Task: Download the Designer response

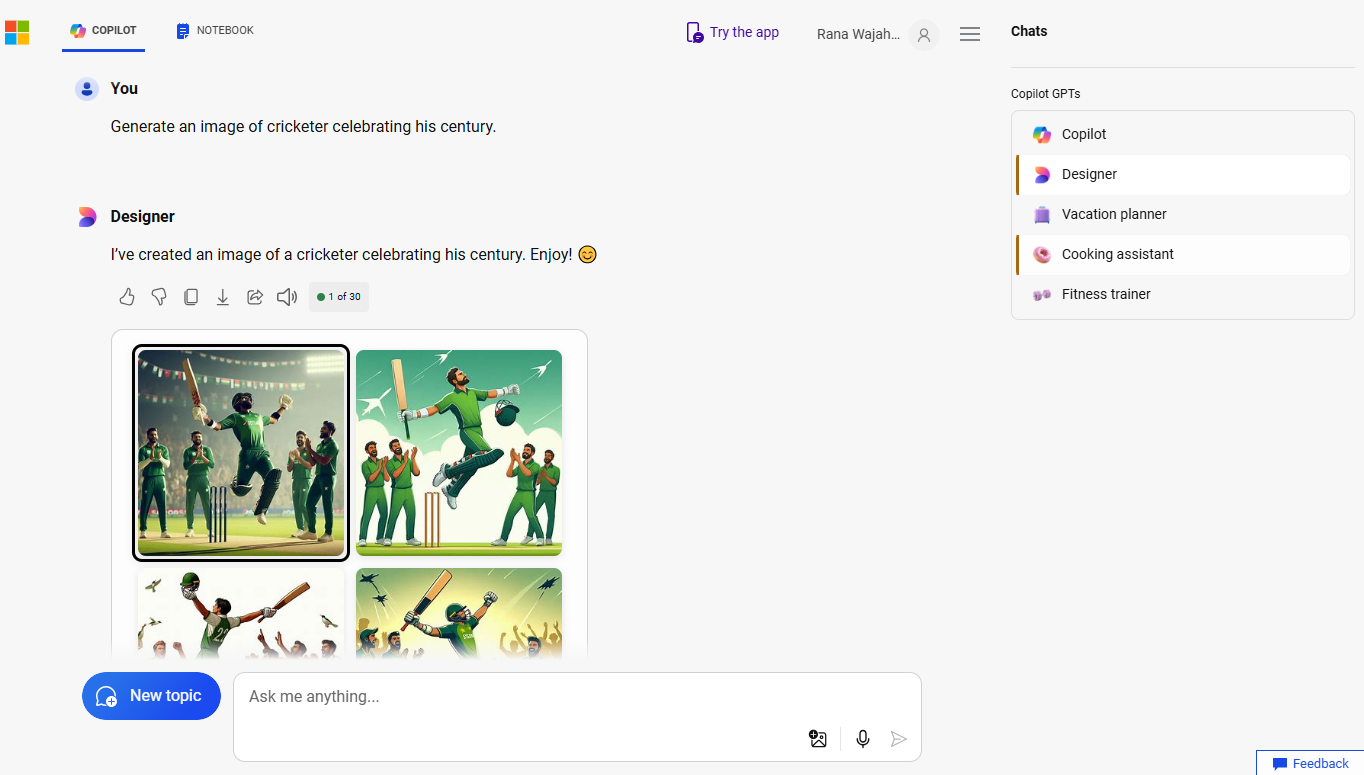Action: [x=223, y=297]
